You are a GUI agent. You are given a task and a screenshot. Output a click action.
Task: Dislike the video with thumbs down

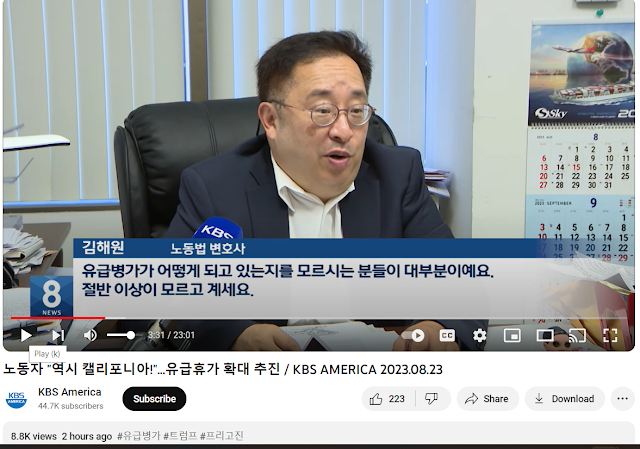[x=432, y=399]
